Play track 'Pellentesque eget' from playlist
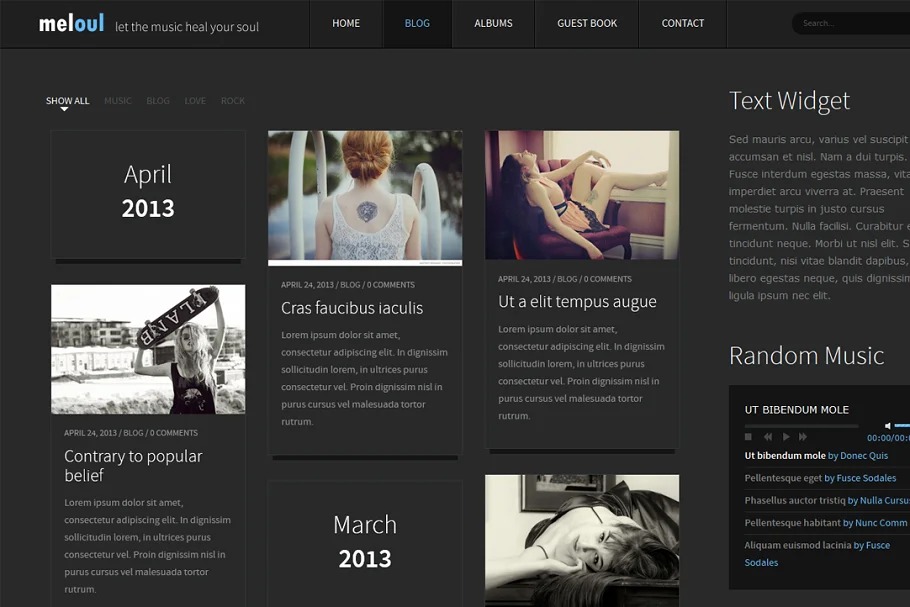This screenshot has width=910, height=607. pyautogui.click(x=783, y=478)
